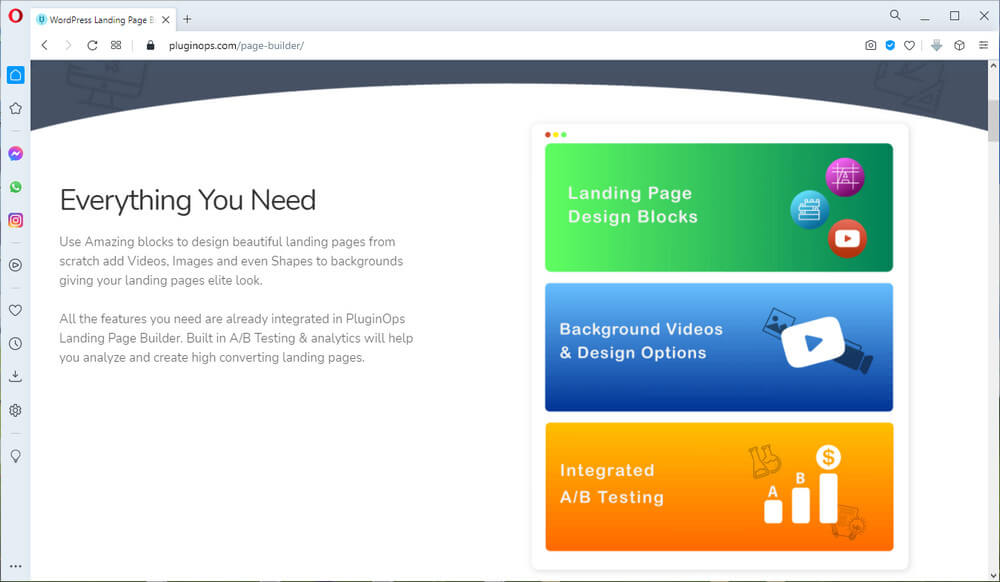Maximize the Opera window
This screenshot has height=582, width=1000.
coord(954,16)
